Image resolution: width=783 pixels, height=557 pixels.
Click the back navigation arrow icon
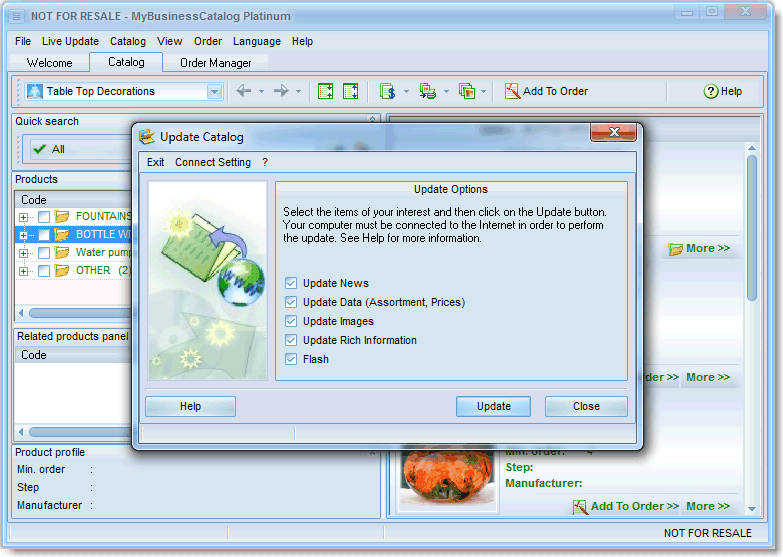point(244,91)
